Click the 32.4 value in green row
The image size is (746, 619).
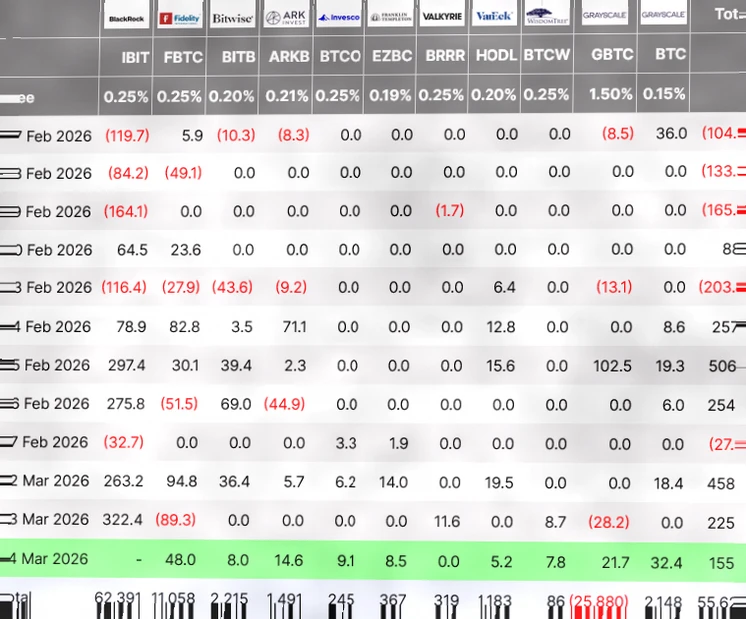[667, 563]
